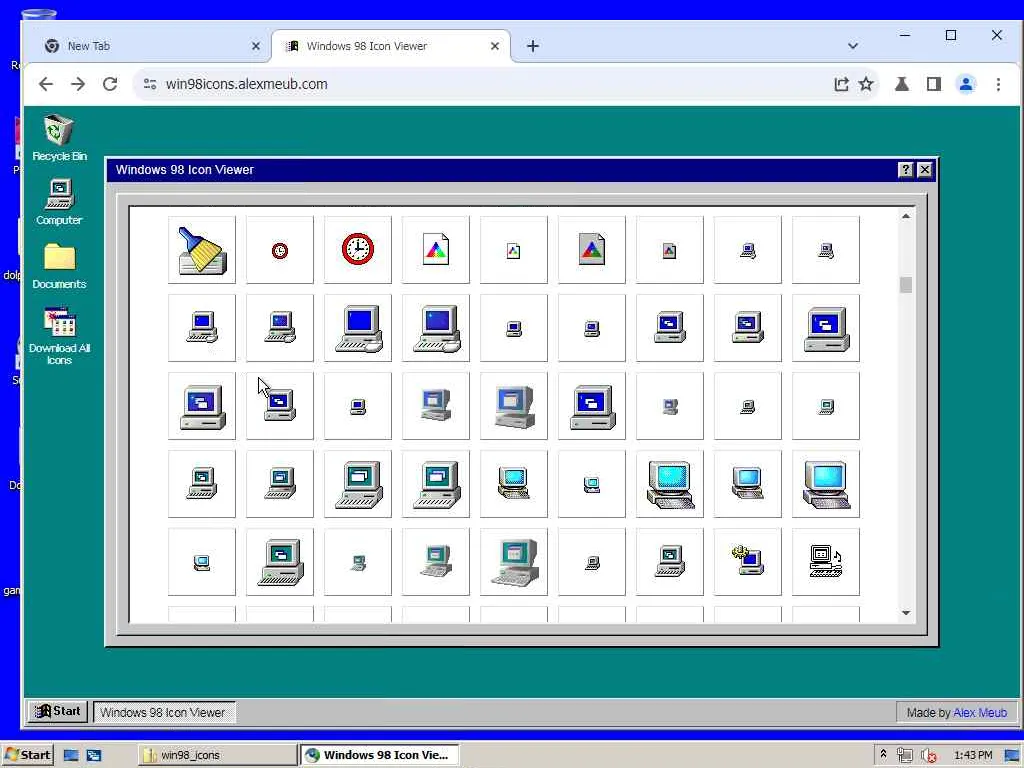
Task: Click the 1:43 PM system clock
Action: click(973, 755)
